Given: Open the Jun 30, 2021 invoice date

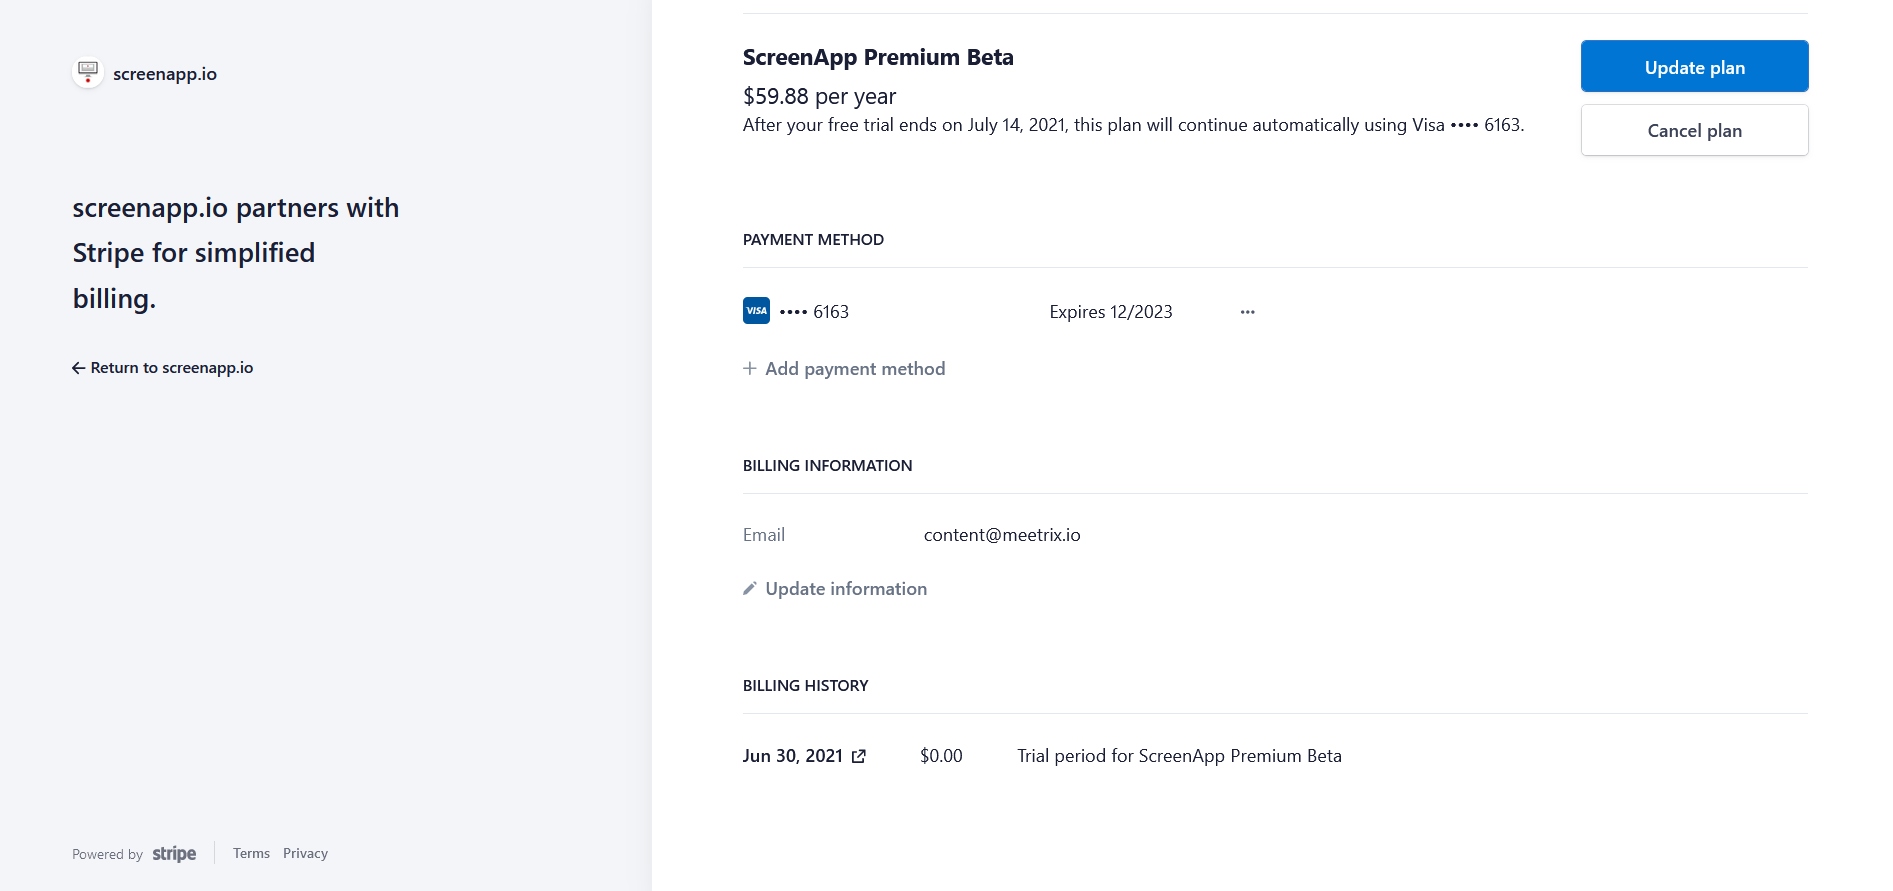Looking at the screenshot, I should click(x=792, y=756).
